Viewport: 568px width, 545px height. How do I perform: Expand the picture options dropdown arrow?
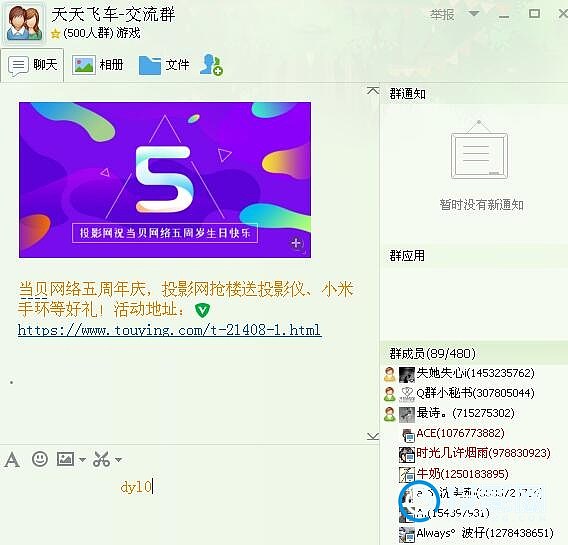click(82, 460)
